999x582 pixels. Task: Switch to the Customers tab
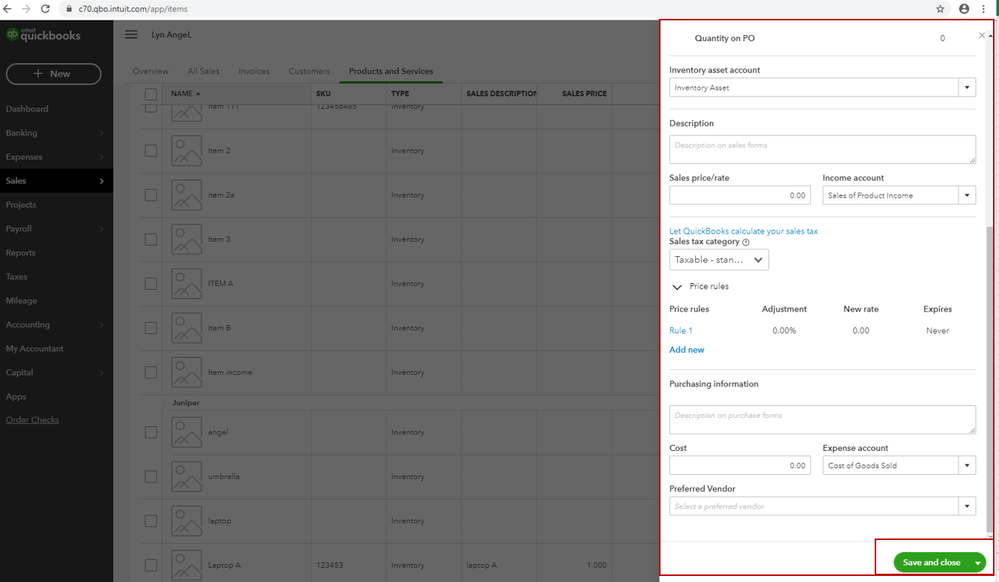pos(309,71)
